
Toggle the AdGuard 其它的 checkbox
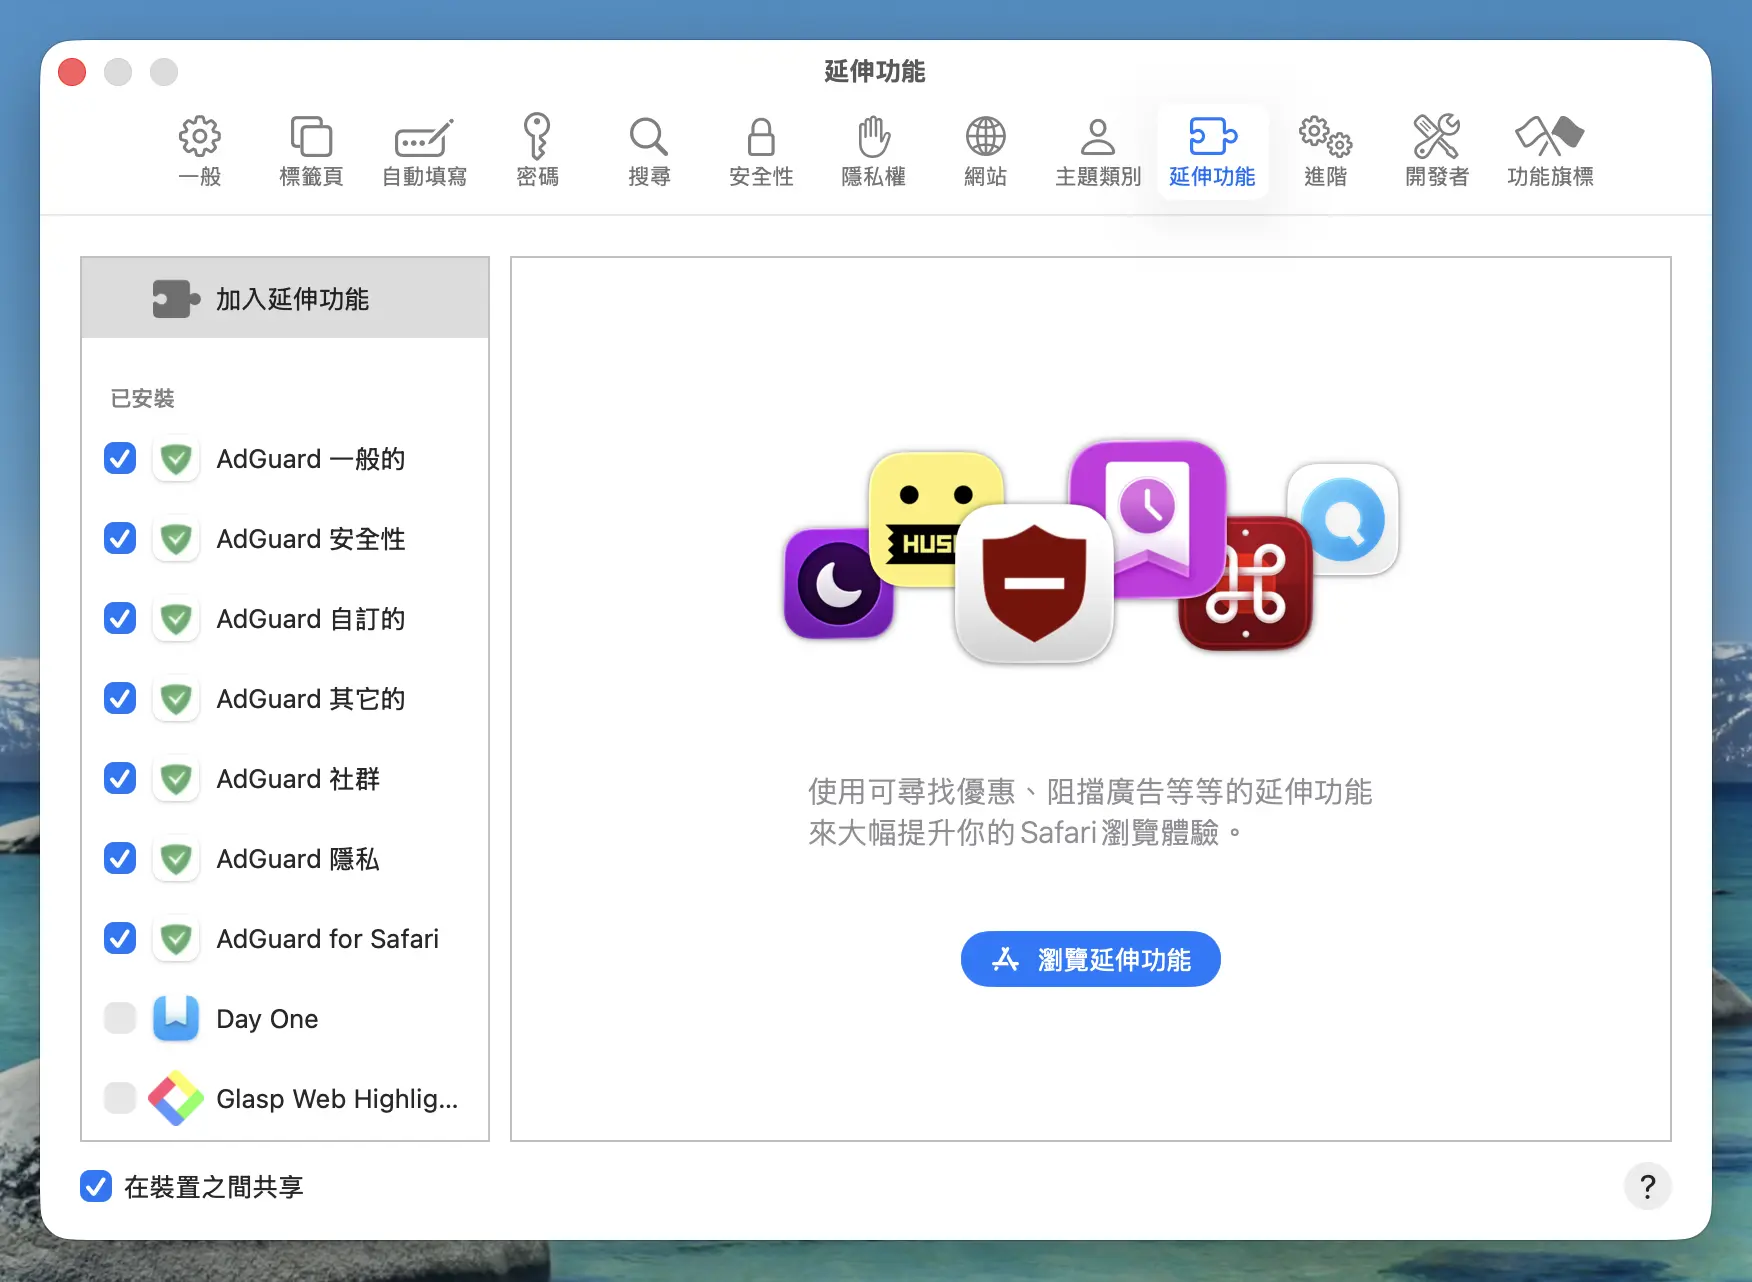[x=120, y=699]
